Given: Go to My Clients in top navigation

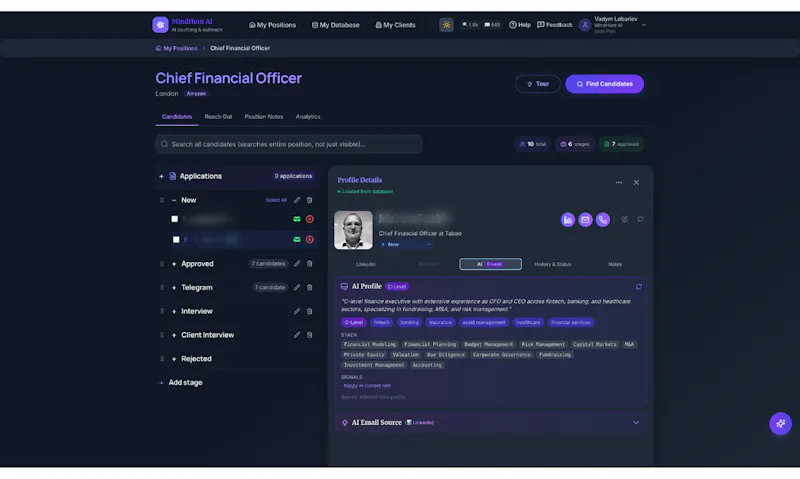Looking at the screenshot, I should click(x=395, y=24).
